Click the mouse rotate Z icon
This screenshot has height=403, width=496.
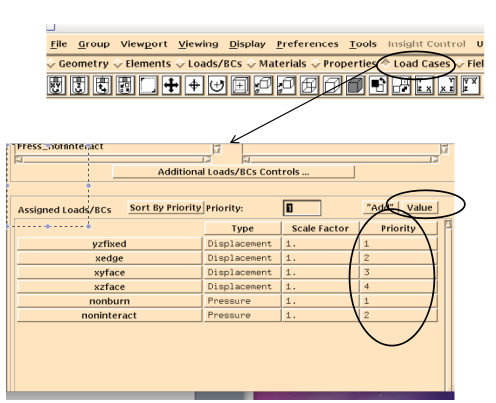pos(79,85)
